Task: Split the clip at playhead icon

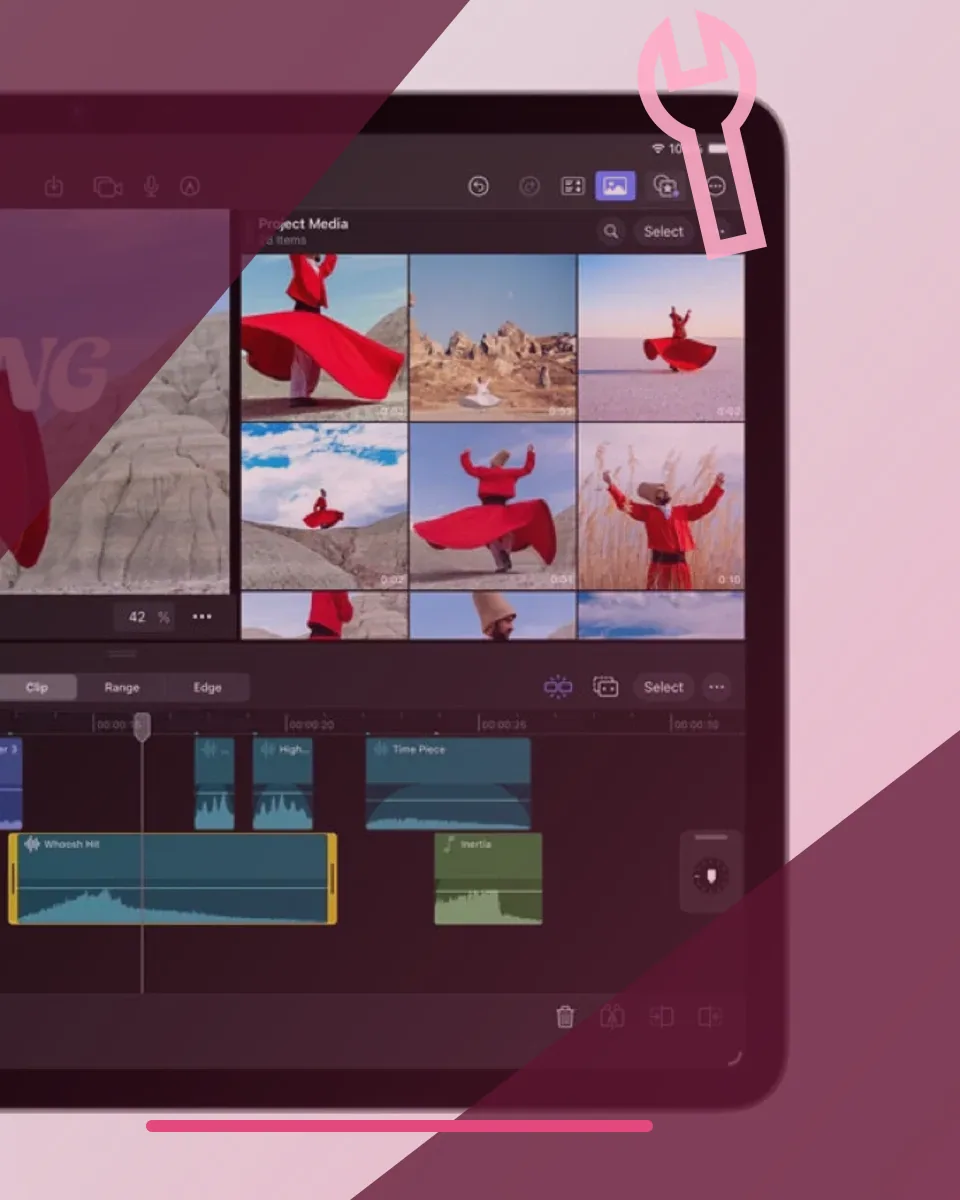Action: click(612, 1017)
